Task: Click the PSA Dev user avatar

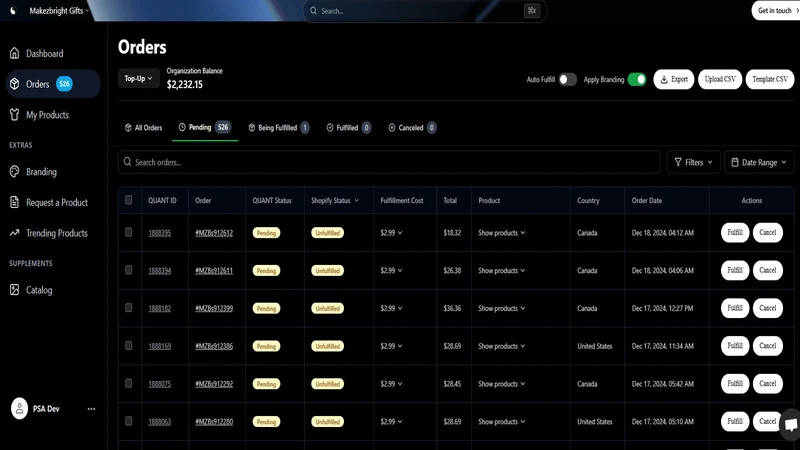Action: point(19,409)
